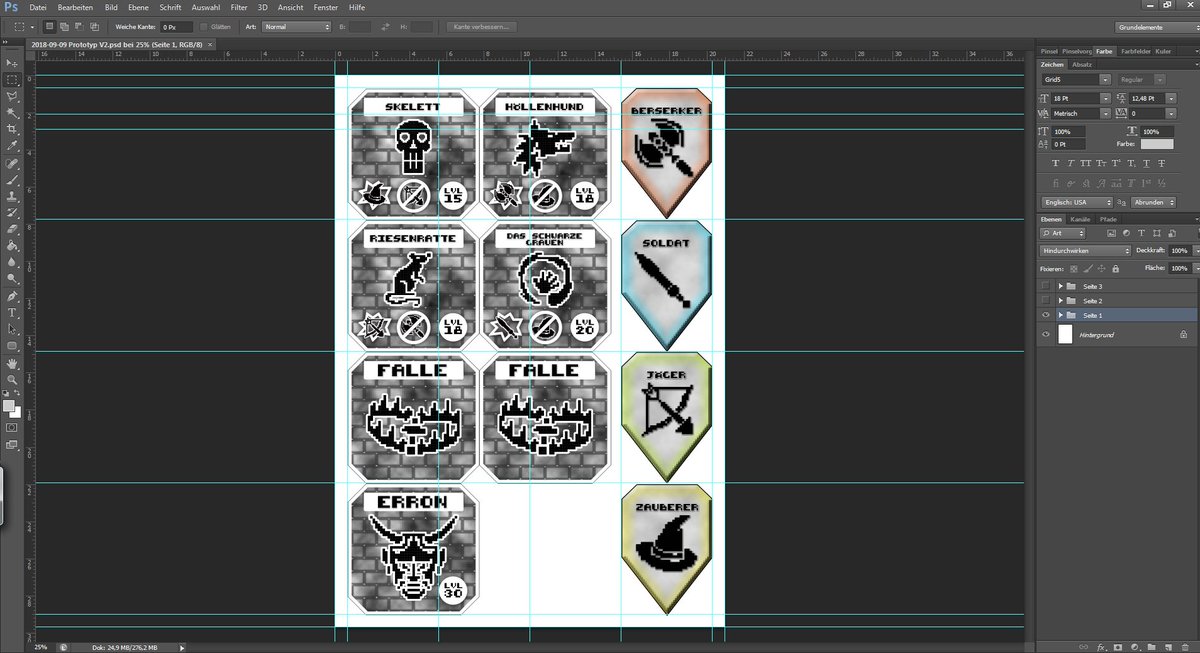1200x653 pixels.
Task: Click Add to Selection mode icon
Action: pos(63,26)
